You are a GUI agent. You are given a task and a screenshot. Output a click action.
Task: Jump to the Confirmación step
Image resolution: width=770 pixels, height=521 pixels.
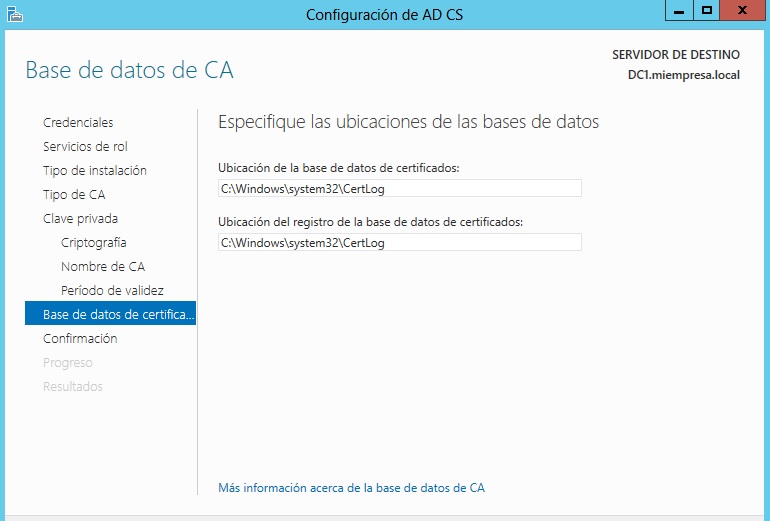pos(80,339)
